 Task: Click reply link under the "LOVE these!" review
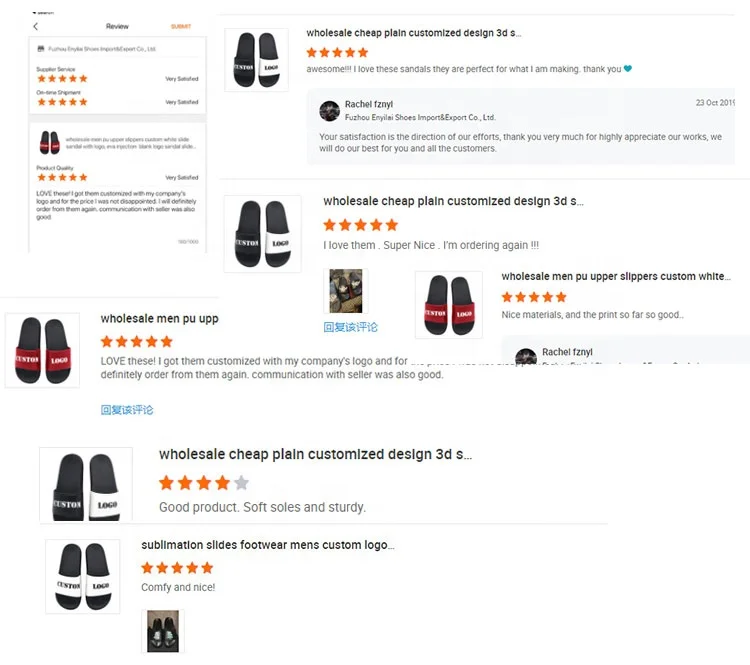(127, 410)
